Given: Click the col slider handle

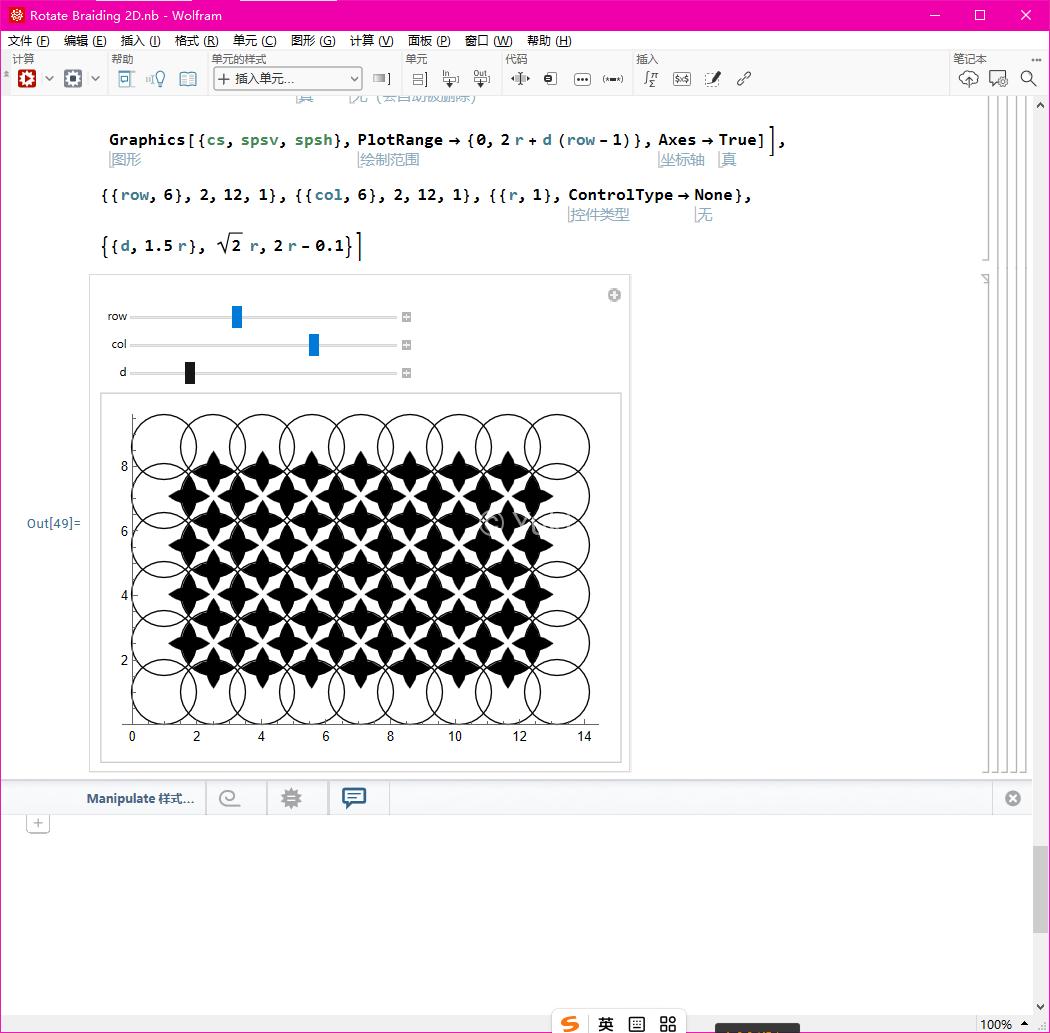Looking at the screenshot, I should click(314, 345).
